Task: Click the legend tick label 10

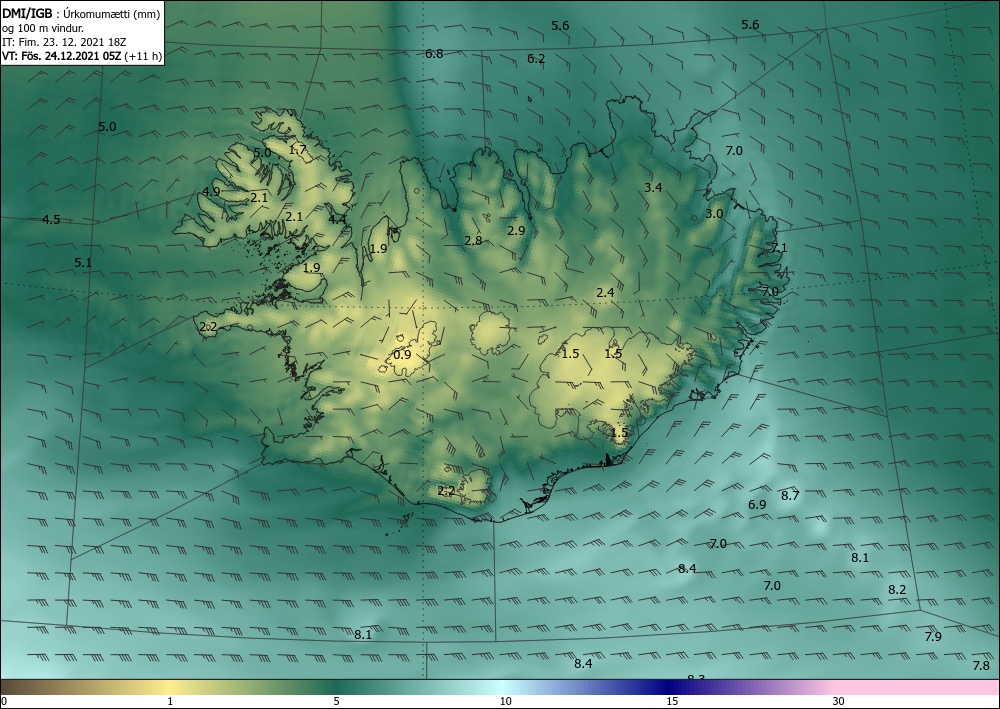Action: coord(506,701)
